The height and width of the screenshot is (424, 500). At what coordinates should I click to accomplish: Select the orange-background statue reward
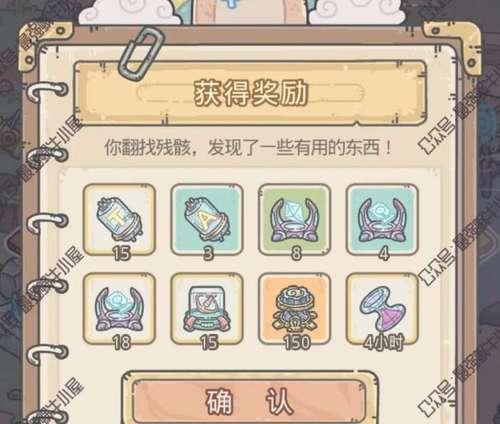[295, 308]
